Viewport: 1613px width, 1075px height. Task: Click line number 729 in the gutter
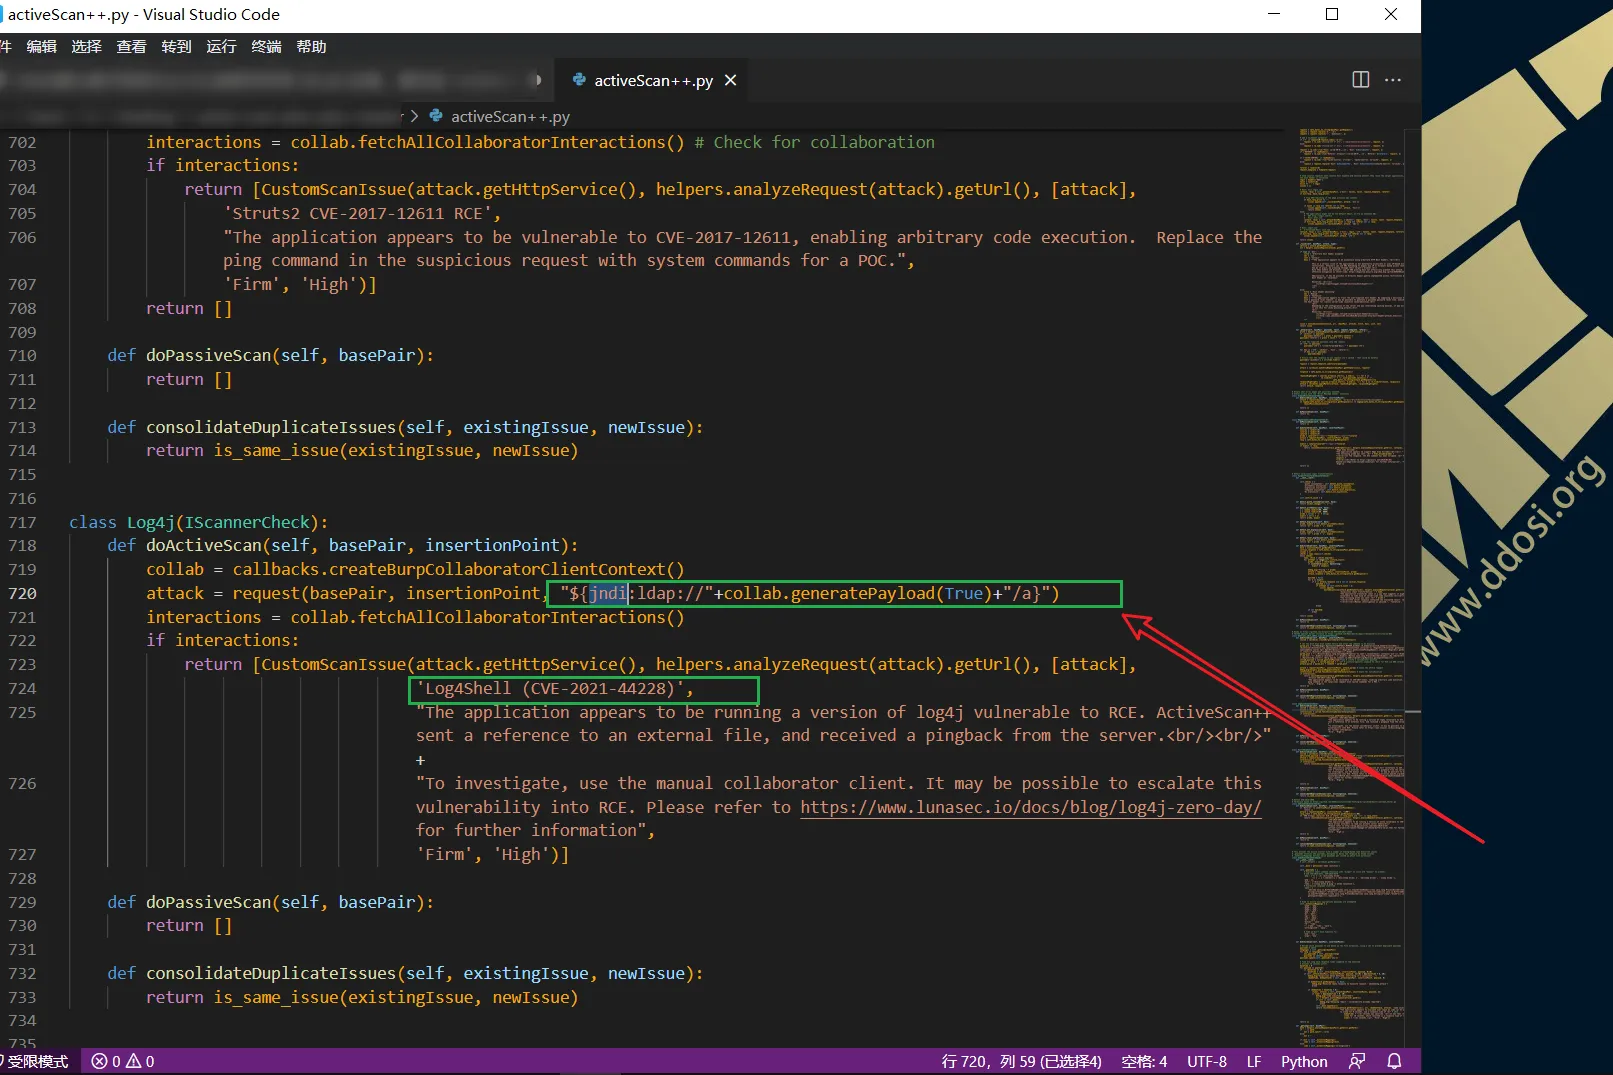(x=22, y=903)
